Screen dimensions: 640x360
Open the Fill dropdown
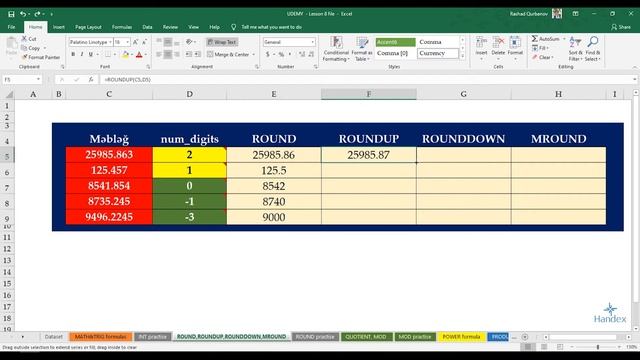click(x=540, y=48)
